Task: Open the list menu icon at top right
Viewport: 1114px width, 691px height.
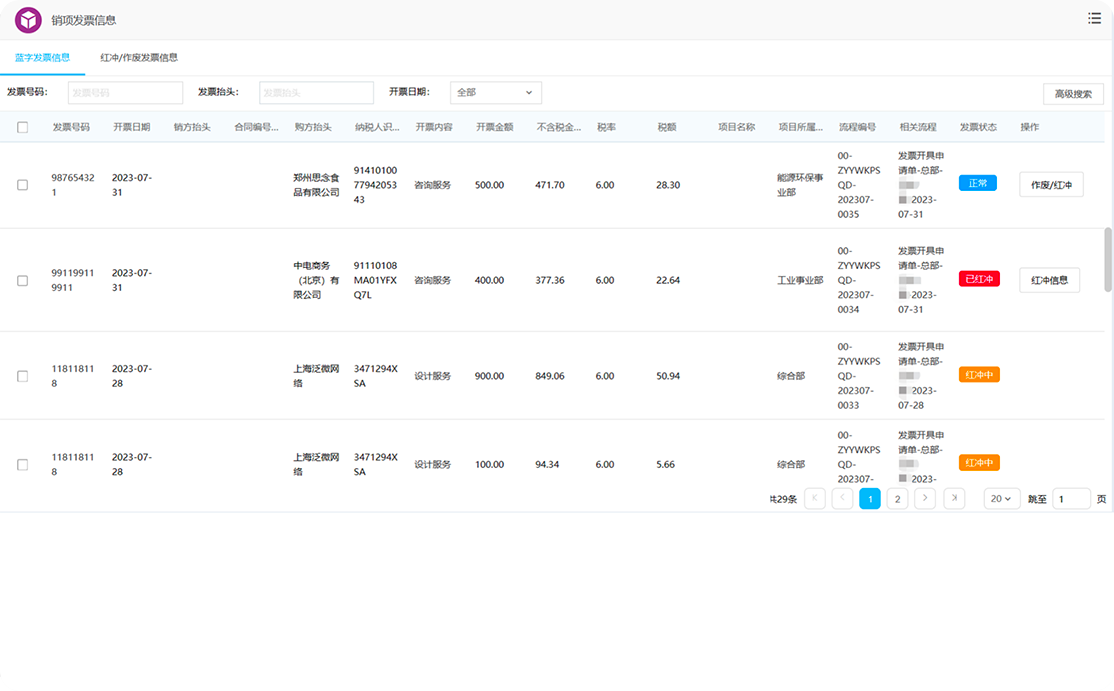Action: pyautogui.click(x=1094, y=18)
